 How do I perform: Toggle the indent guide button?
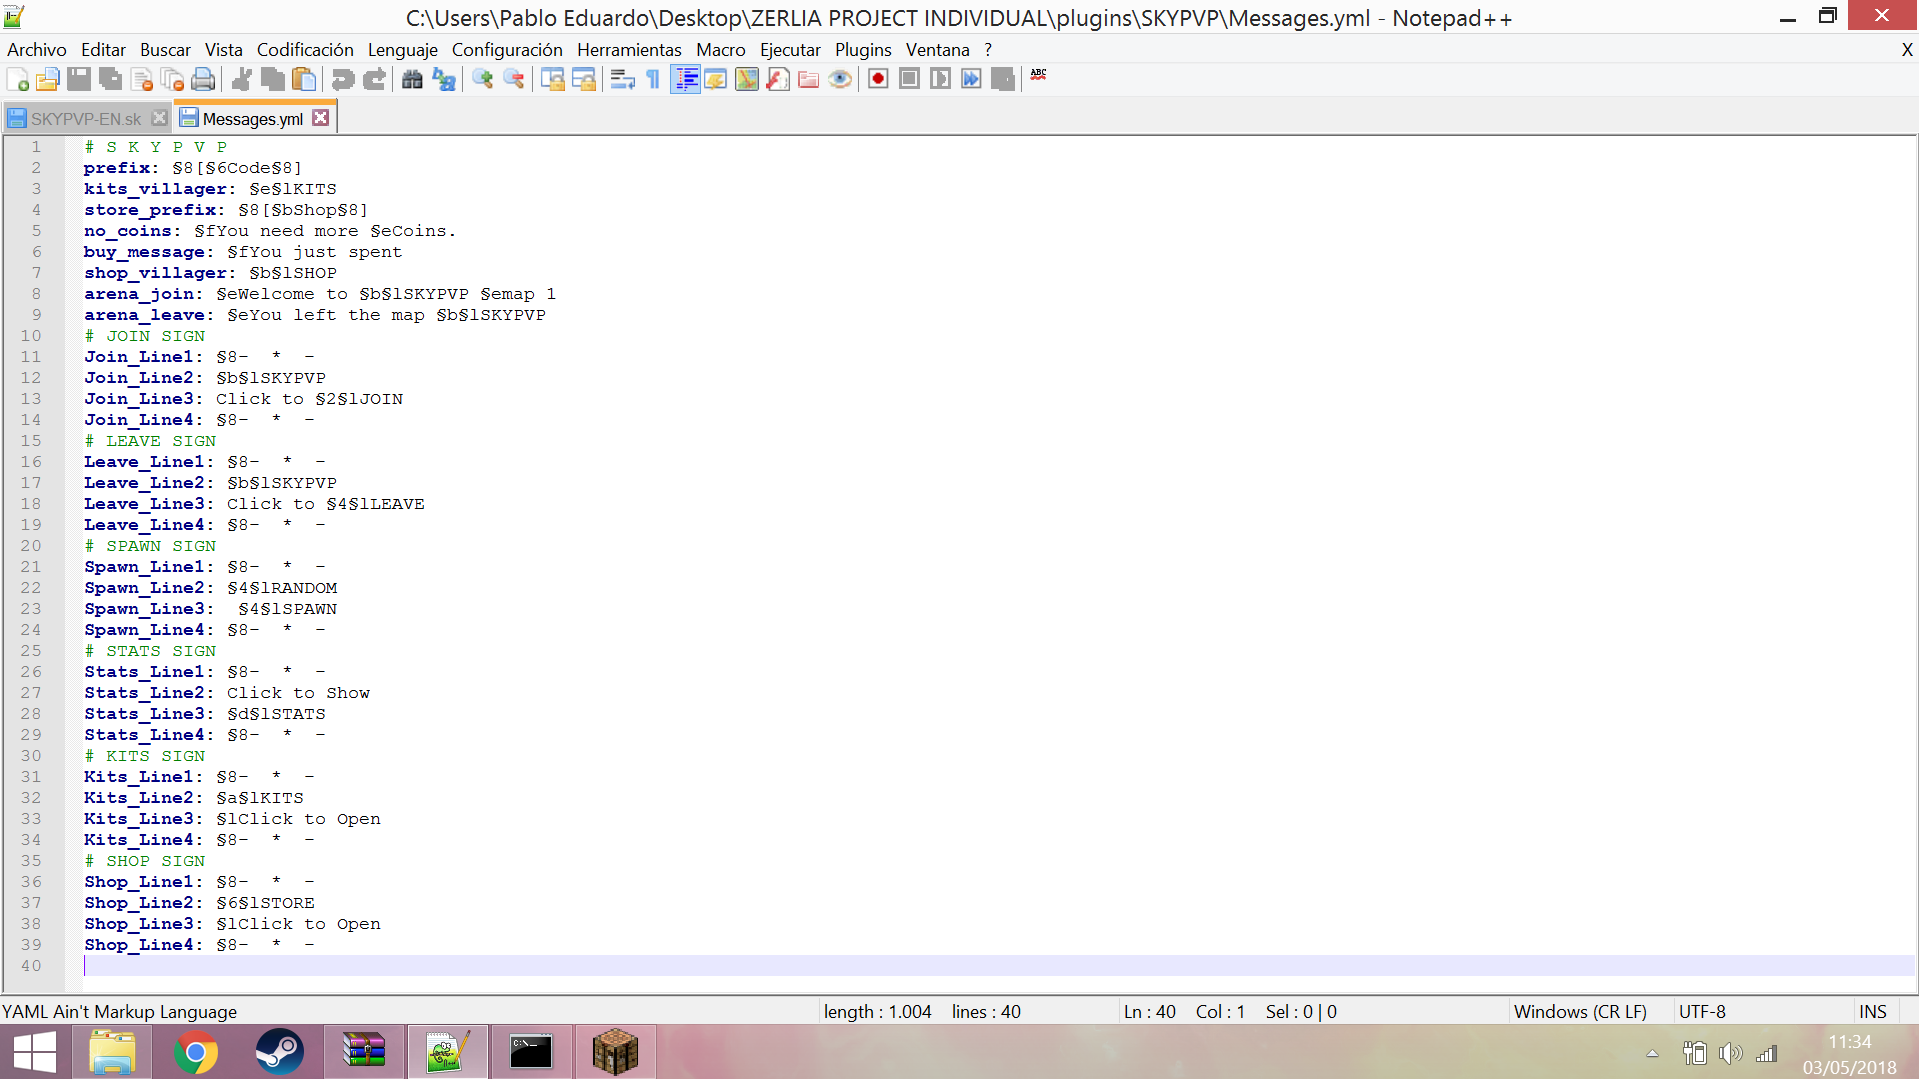685,80
